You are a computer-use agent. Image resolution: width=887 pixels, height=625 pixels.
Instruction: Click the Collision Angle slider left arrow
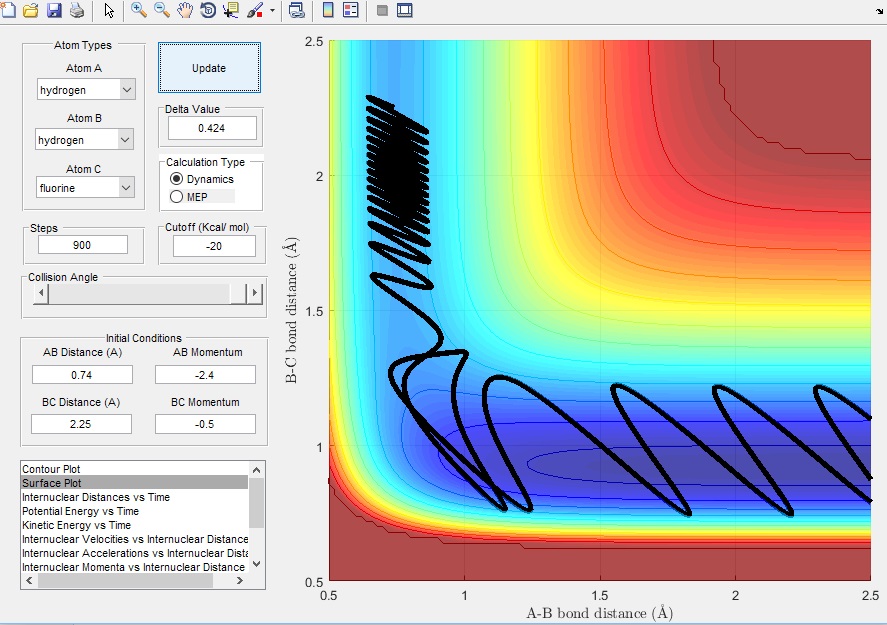(41, 293)
